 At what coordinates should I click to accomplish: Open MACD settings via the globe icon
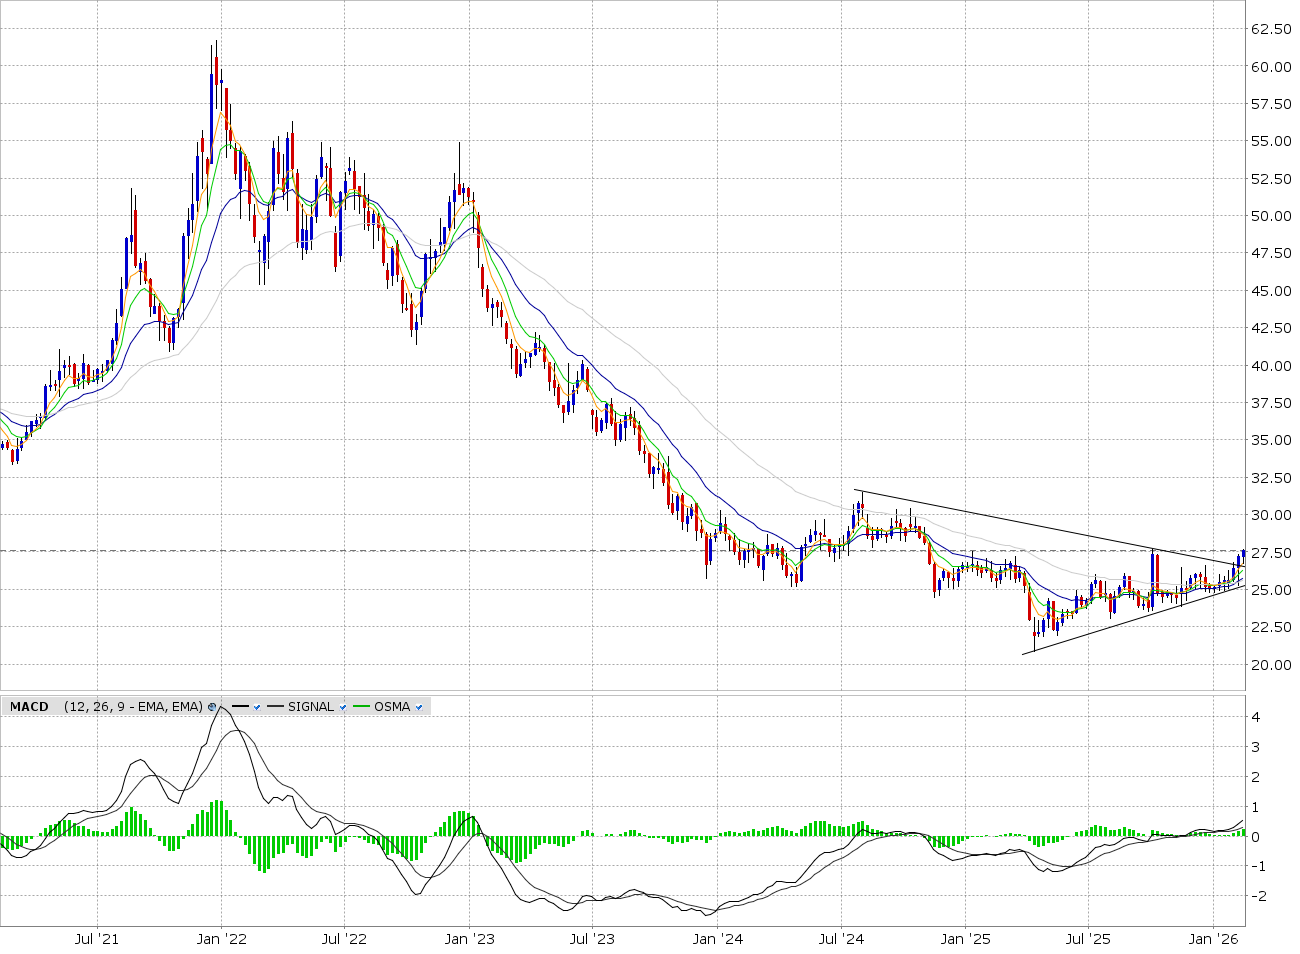pos(212,707)
